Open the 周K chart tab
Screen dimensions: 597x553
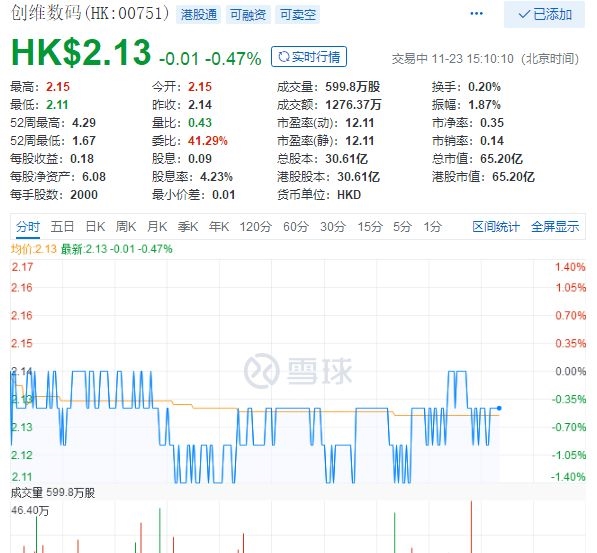coord(126,227)
